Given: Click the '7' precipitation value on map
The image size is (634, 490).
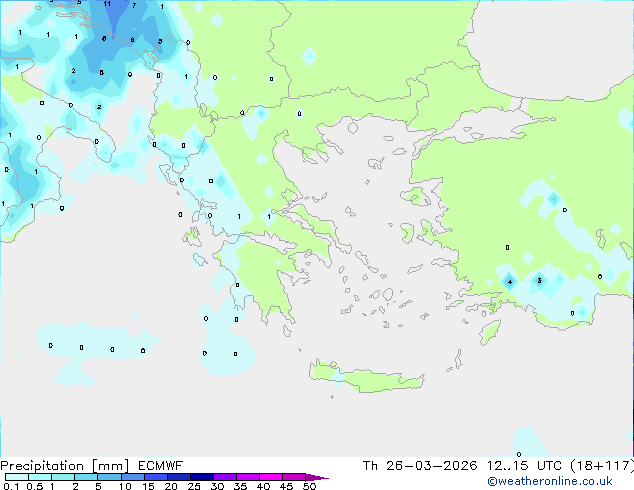Looking at the screenshot, I should pos(134,5).
